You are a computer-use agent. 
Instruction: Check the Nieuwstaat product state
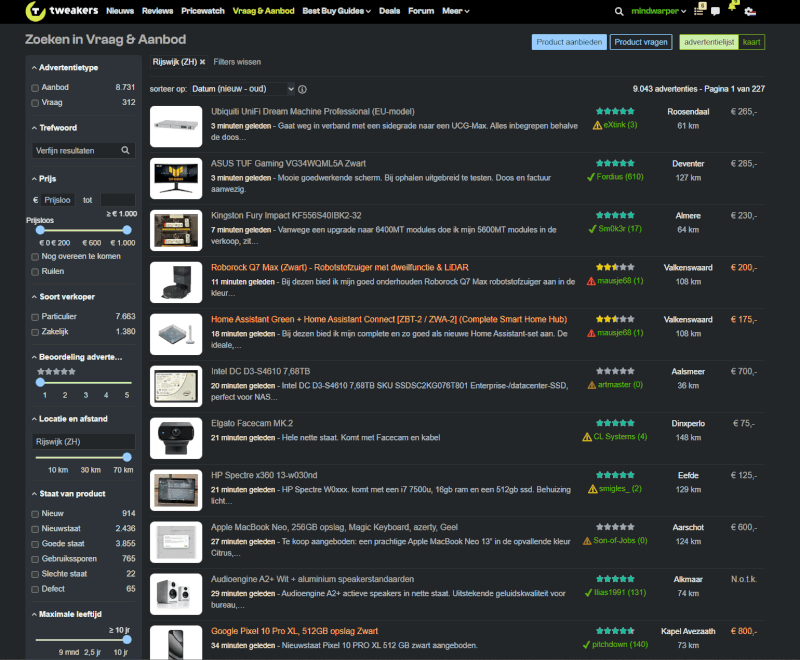[35, 529]
